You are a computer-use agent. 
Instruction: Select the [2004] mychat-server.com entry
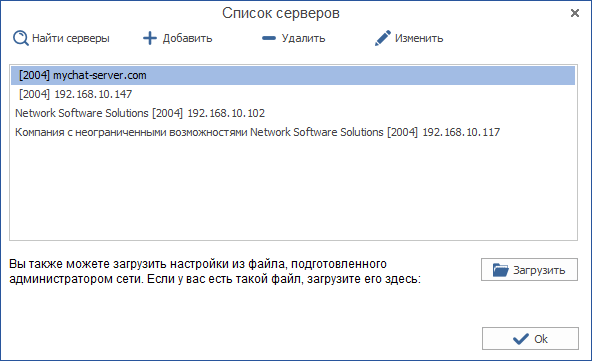[x=293, y=75]
